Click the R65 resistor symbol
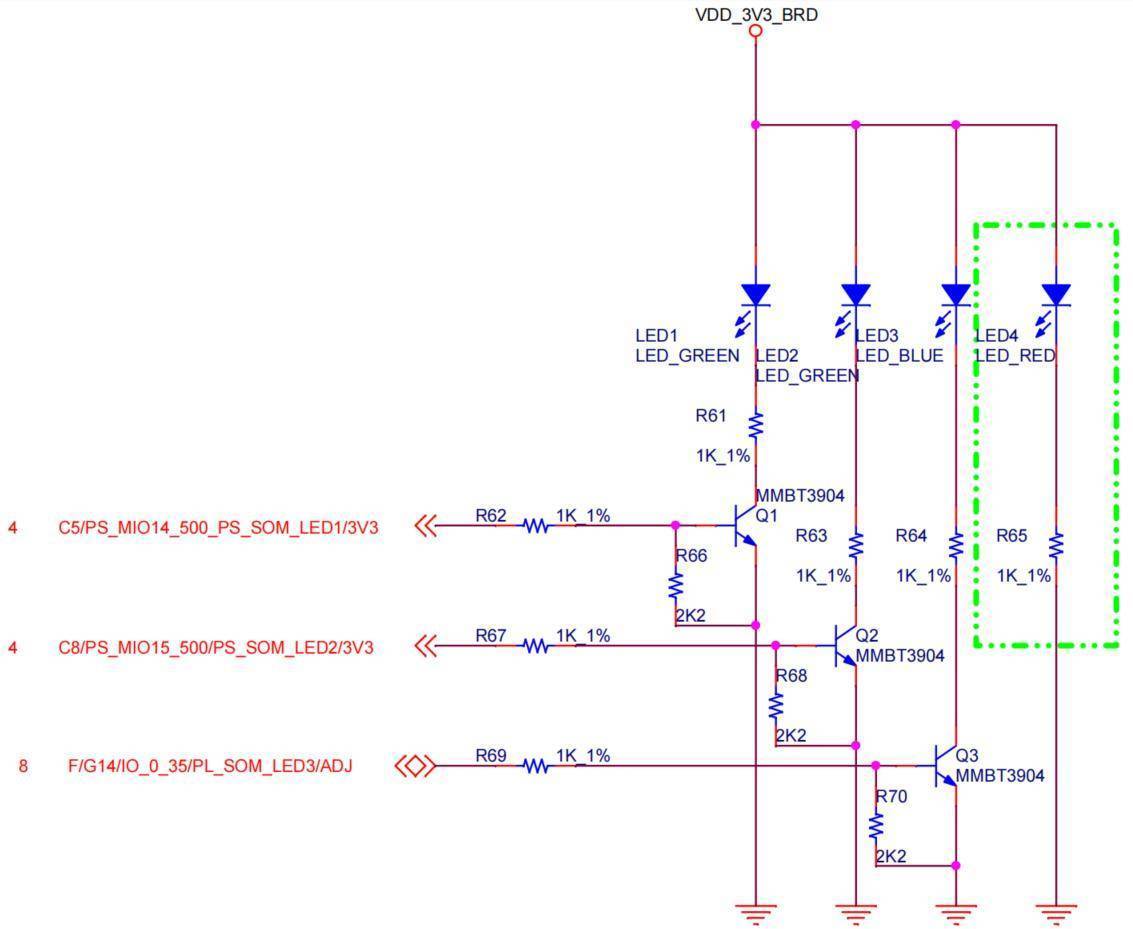 click(x=1056, y=545)
